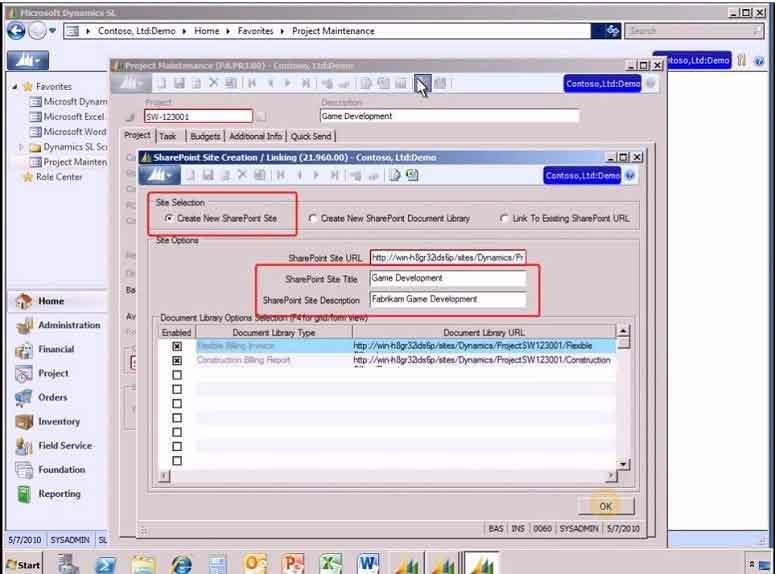Click Next record icon in SharePoint toolbar
775x574 pixels.
[316, 175]
